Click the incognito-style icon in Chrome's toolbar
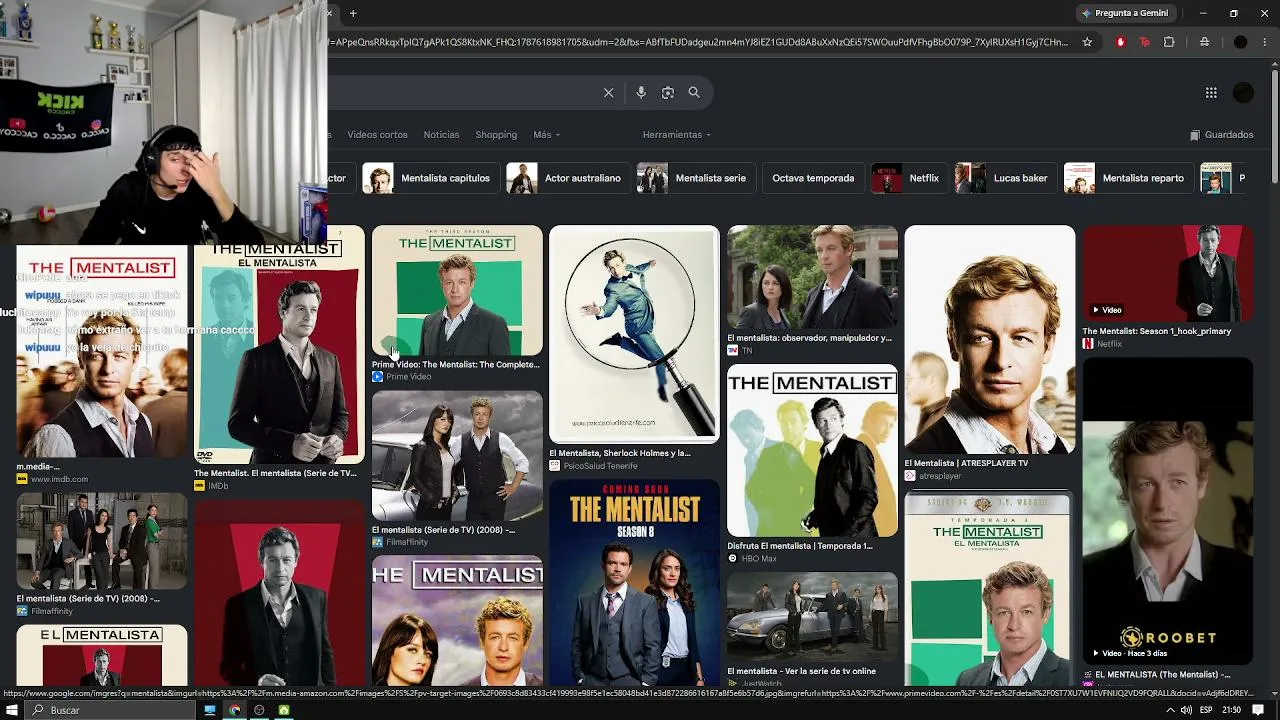 coord(1204,42)
